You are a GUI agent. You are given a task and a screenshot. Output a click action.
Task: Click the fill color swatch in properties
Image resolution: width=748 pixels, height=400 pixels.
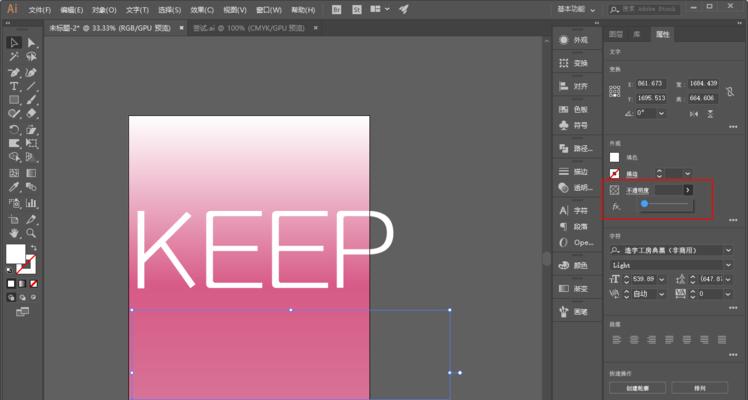coord(614,157)
